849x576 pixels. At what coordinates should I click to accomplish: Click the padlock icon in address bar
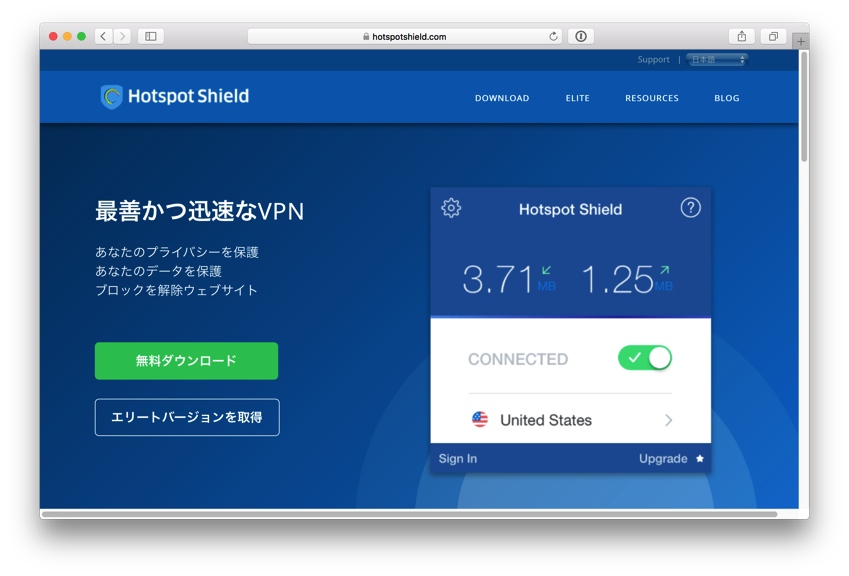(366, 36)
